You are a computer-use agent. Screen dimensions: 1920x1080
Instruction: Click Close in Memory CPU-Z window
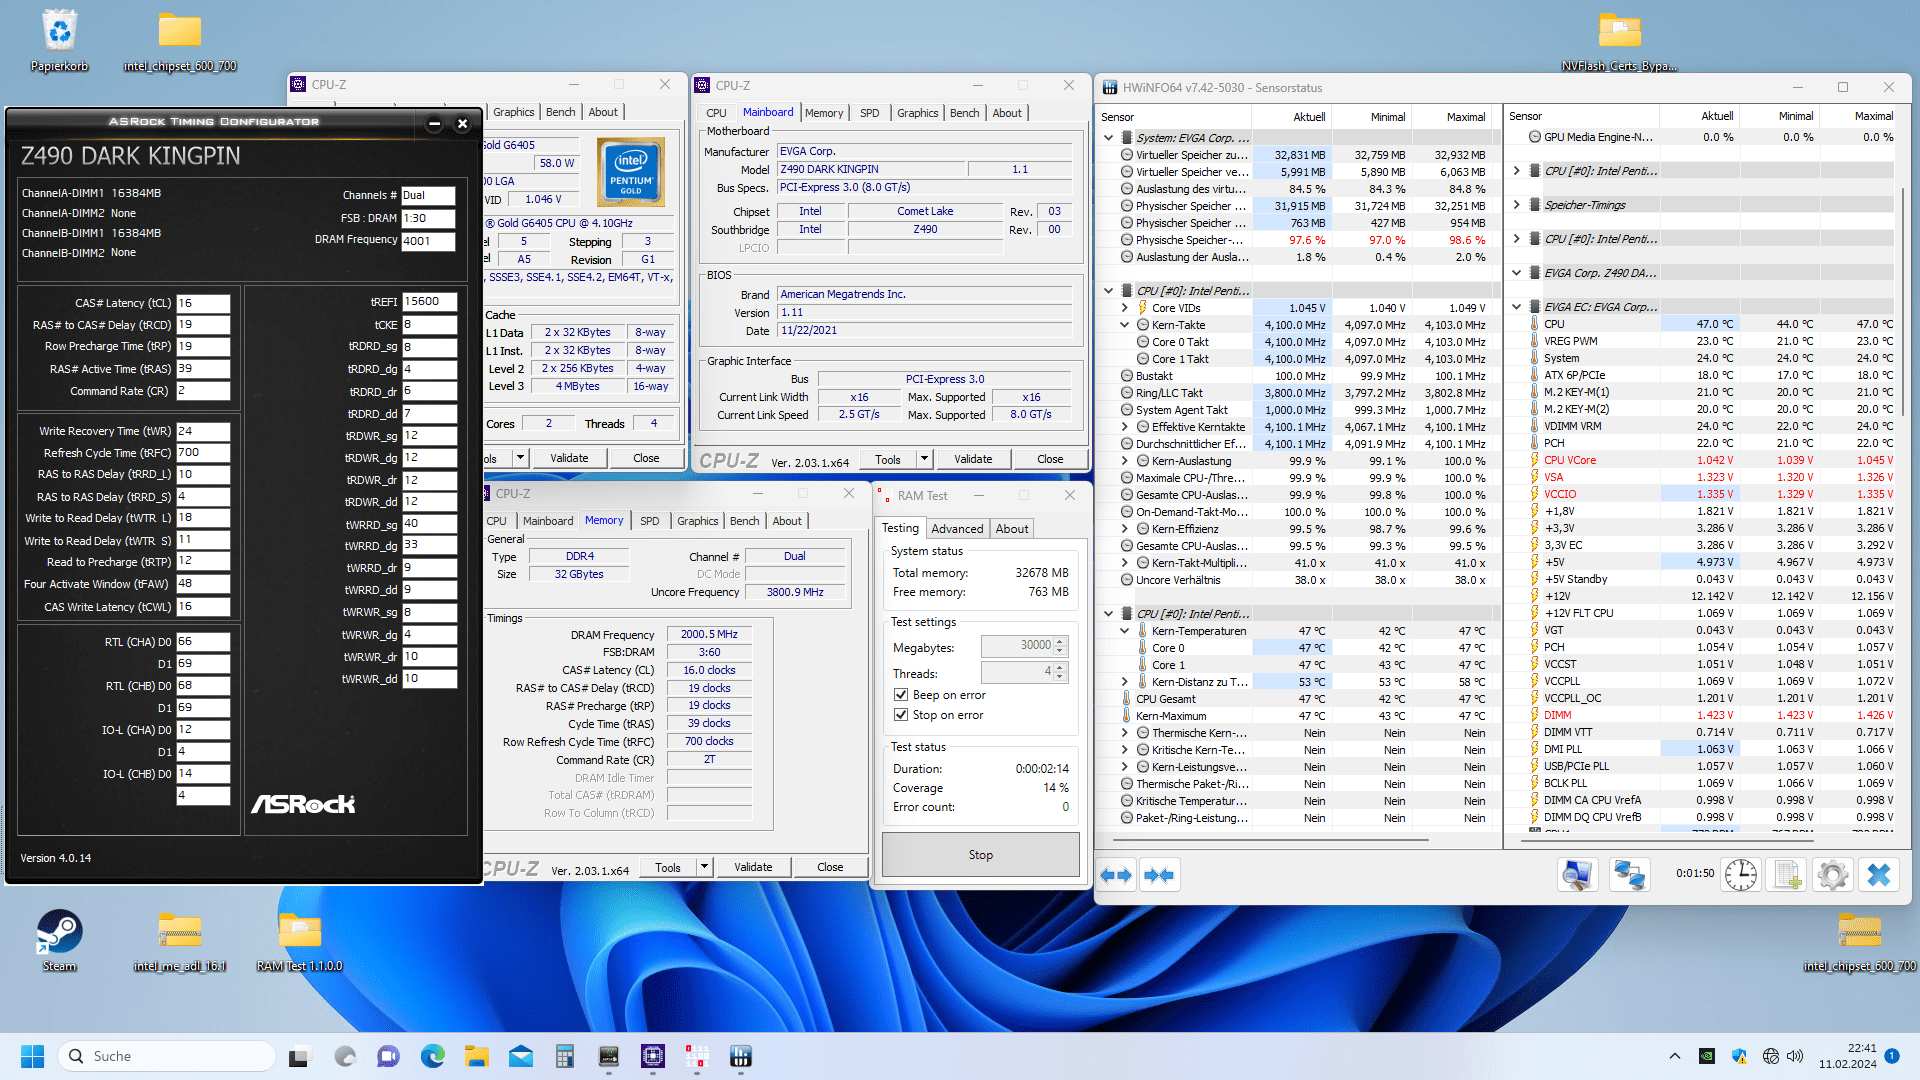830,867
